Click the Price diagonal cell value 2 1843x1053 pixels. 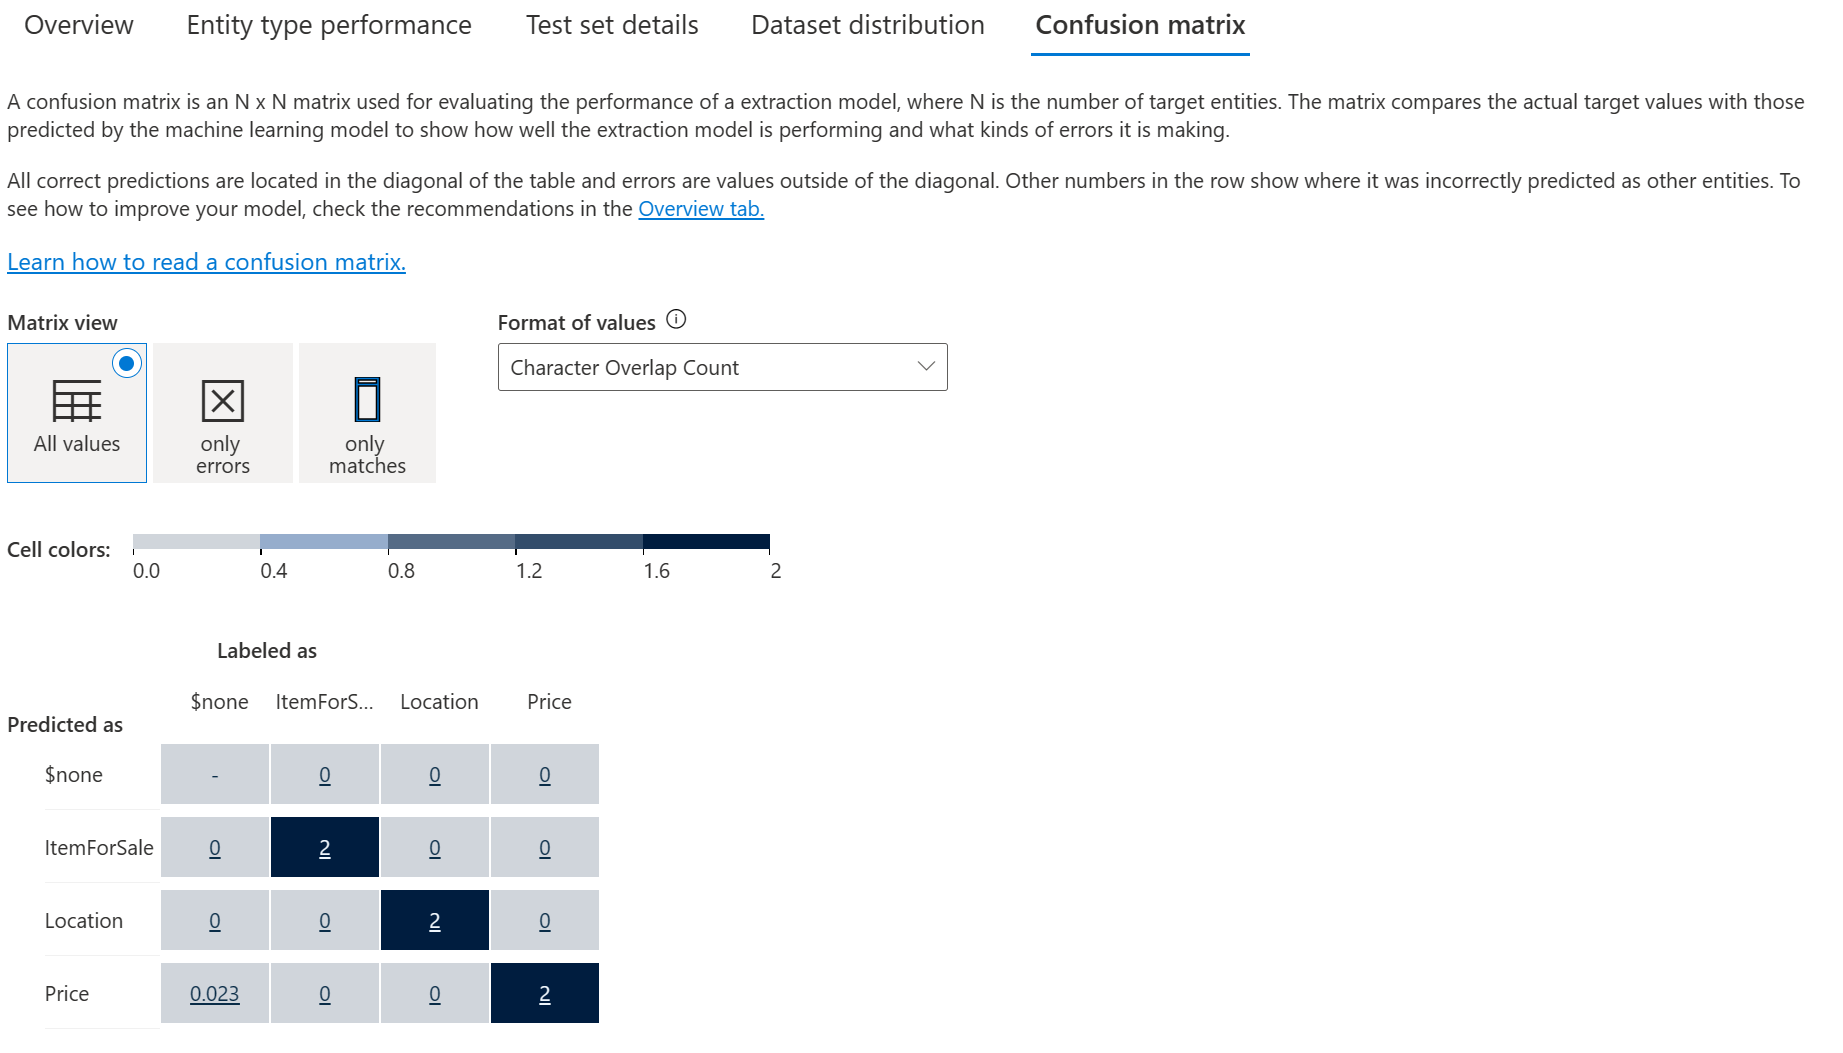545,994
